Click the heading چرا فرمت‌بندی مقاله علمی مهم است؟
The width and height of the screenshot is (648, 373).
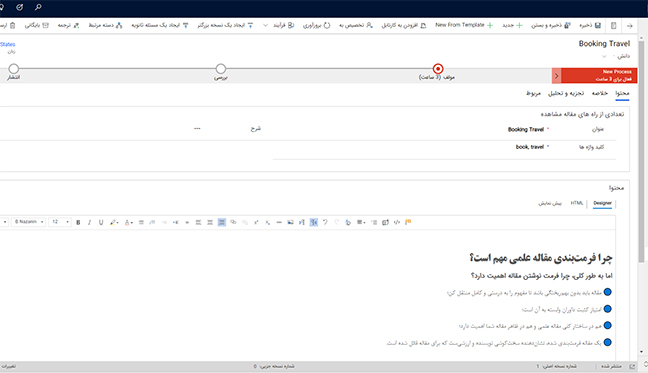[541, 258]
